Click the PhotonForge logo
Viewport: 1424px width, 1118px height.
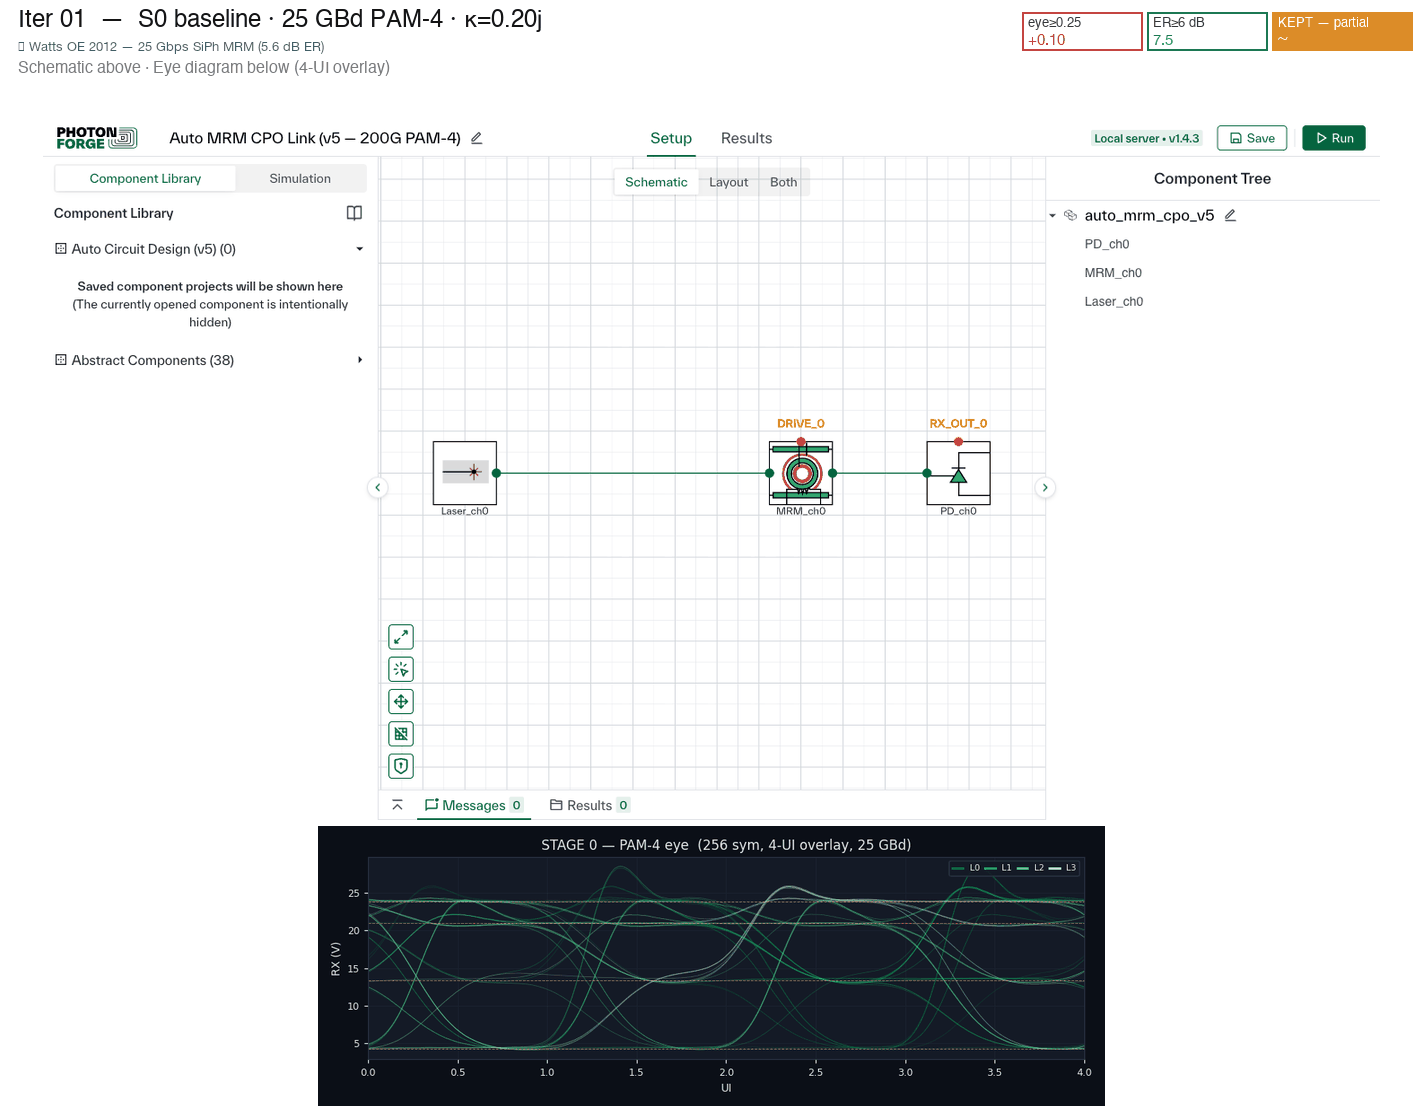(x=96, y=138)
